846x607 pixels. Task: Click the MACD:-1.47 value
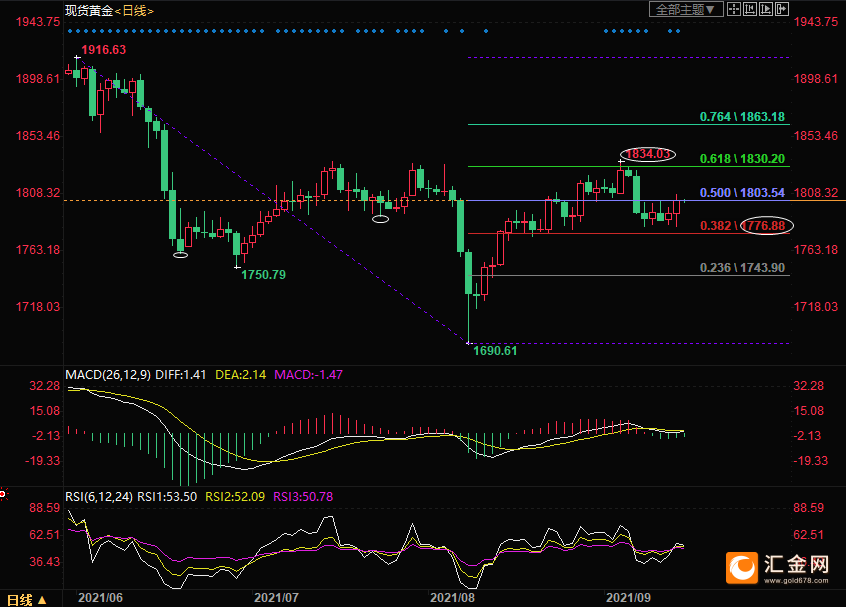tap(309, 374)
